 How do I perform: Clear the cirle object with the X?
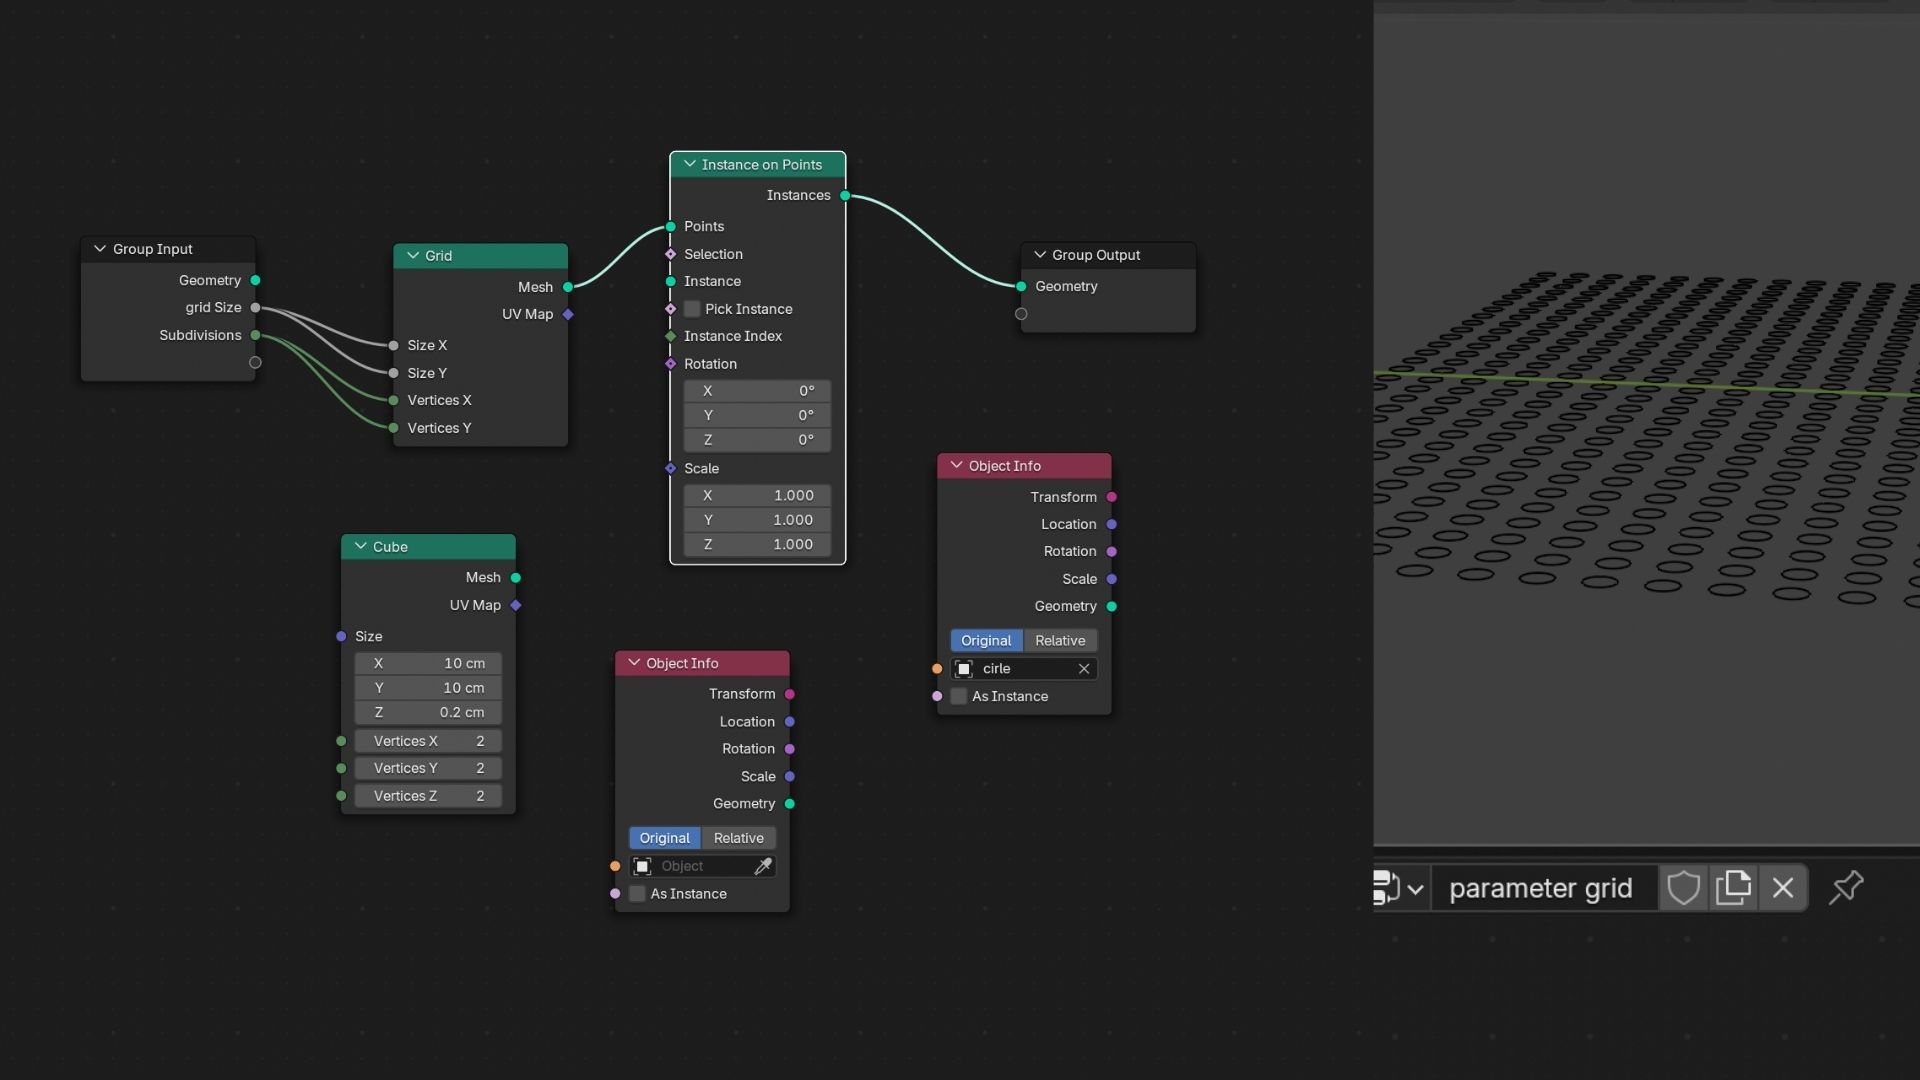(x=1084, y=669)
